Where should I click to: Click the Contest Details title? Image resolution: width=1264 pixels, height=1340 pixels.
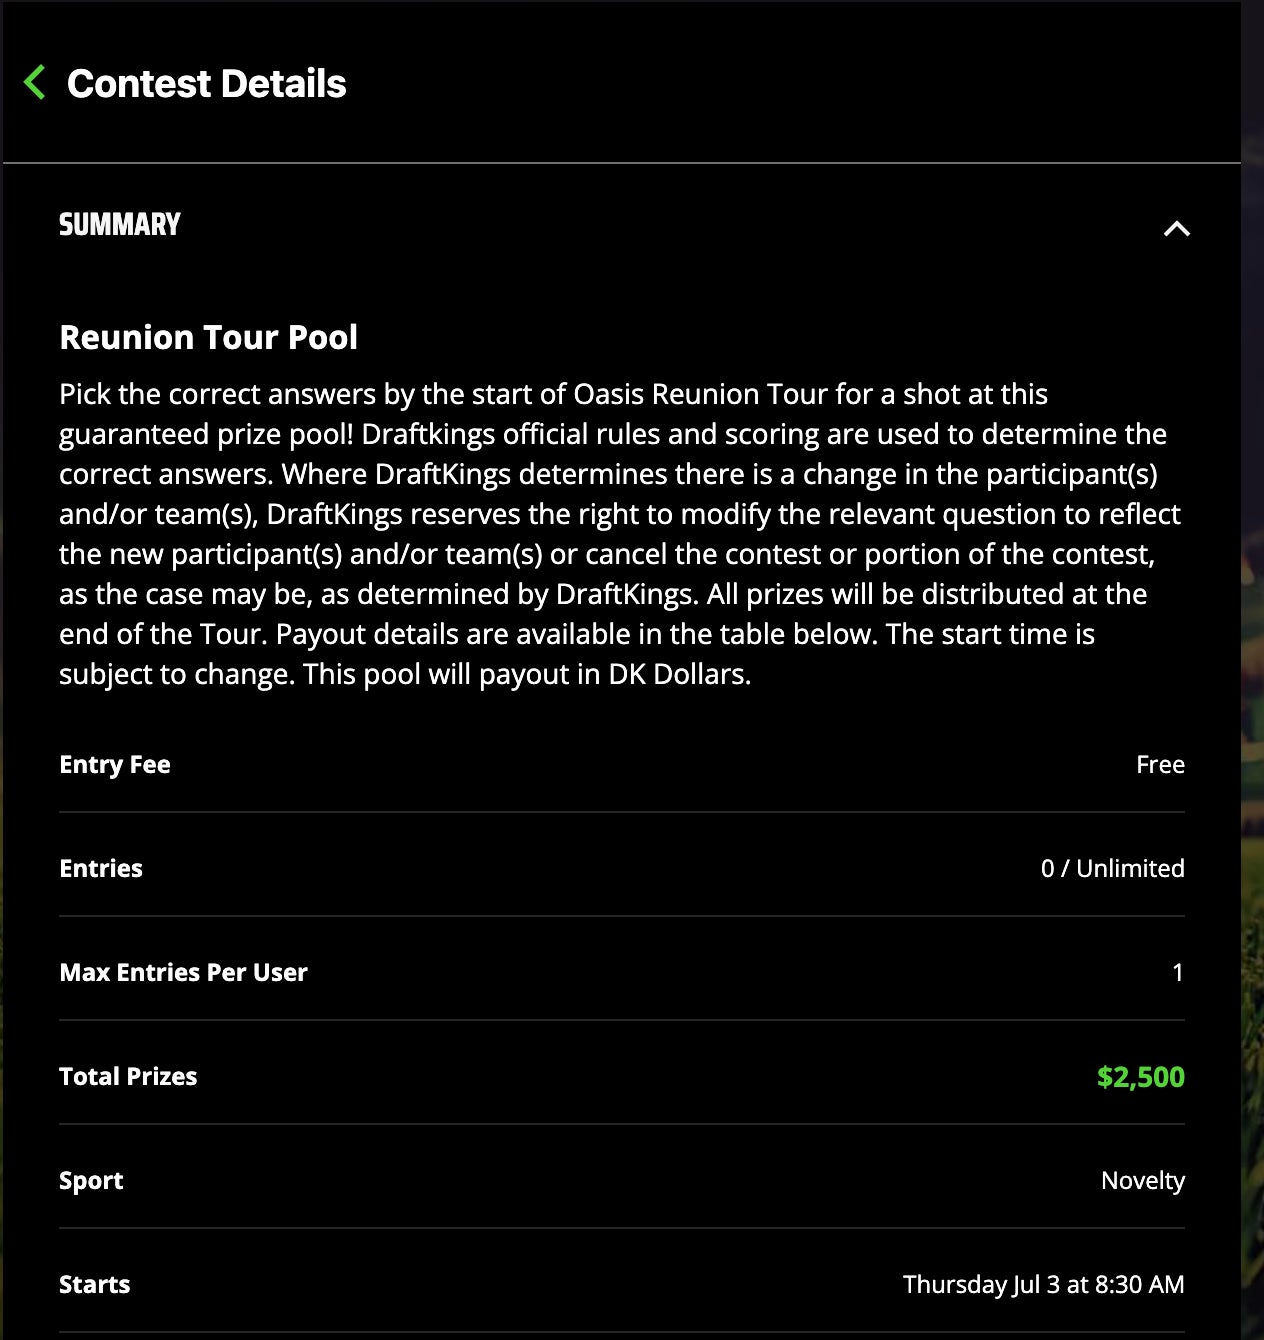(x=206, y=84)
